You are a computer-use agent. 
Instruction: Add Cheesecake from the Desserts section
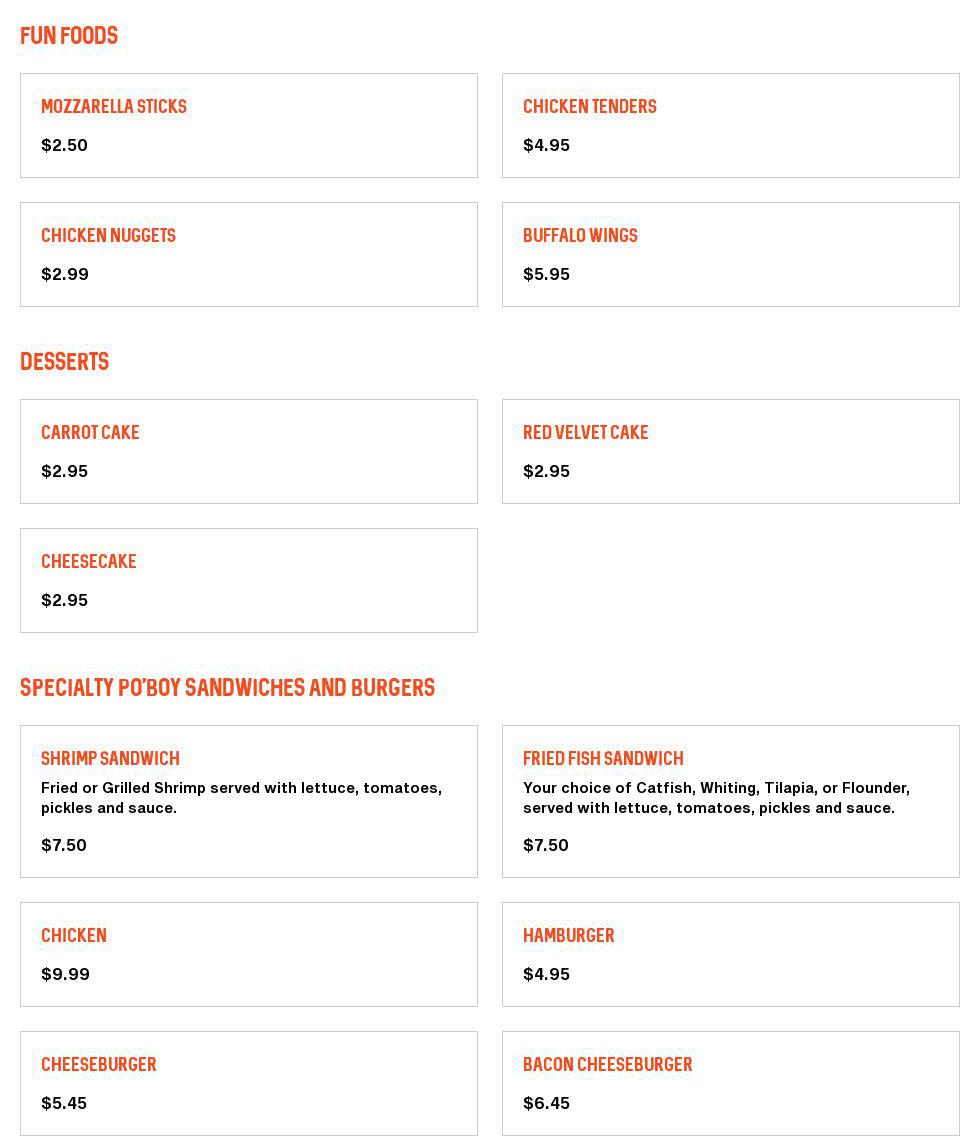(248, 580)
